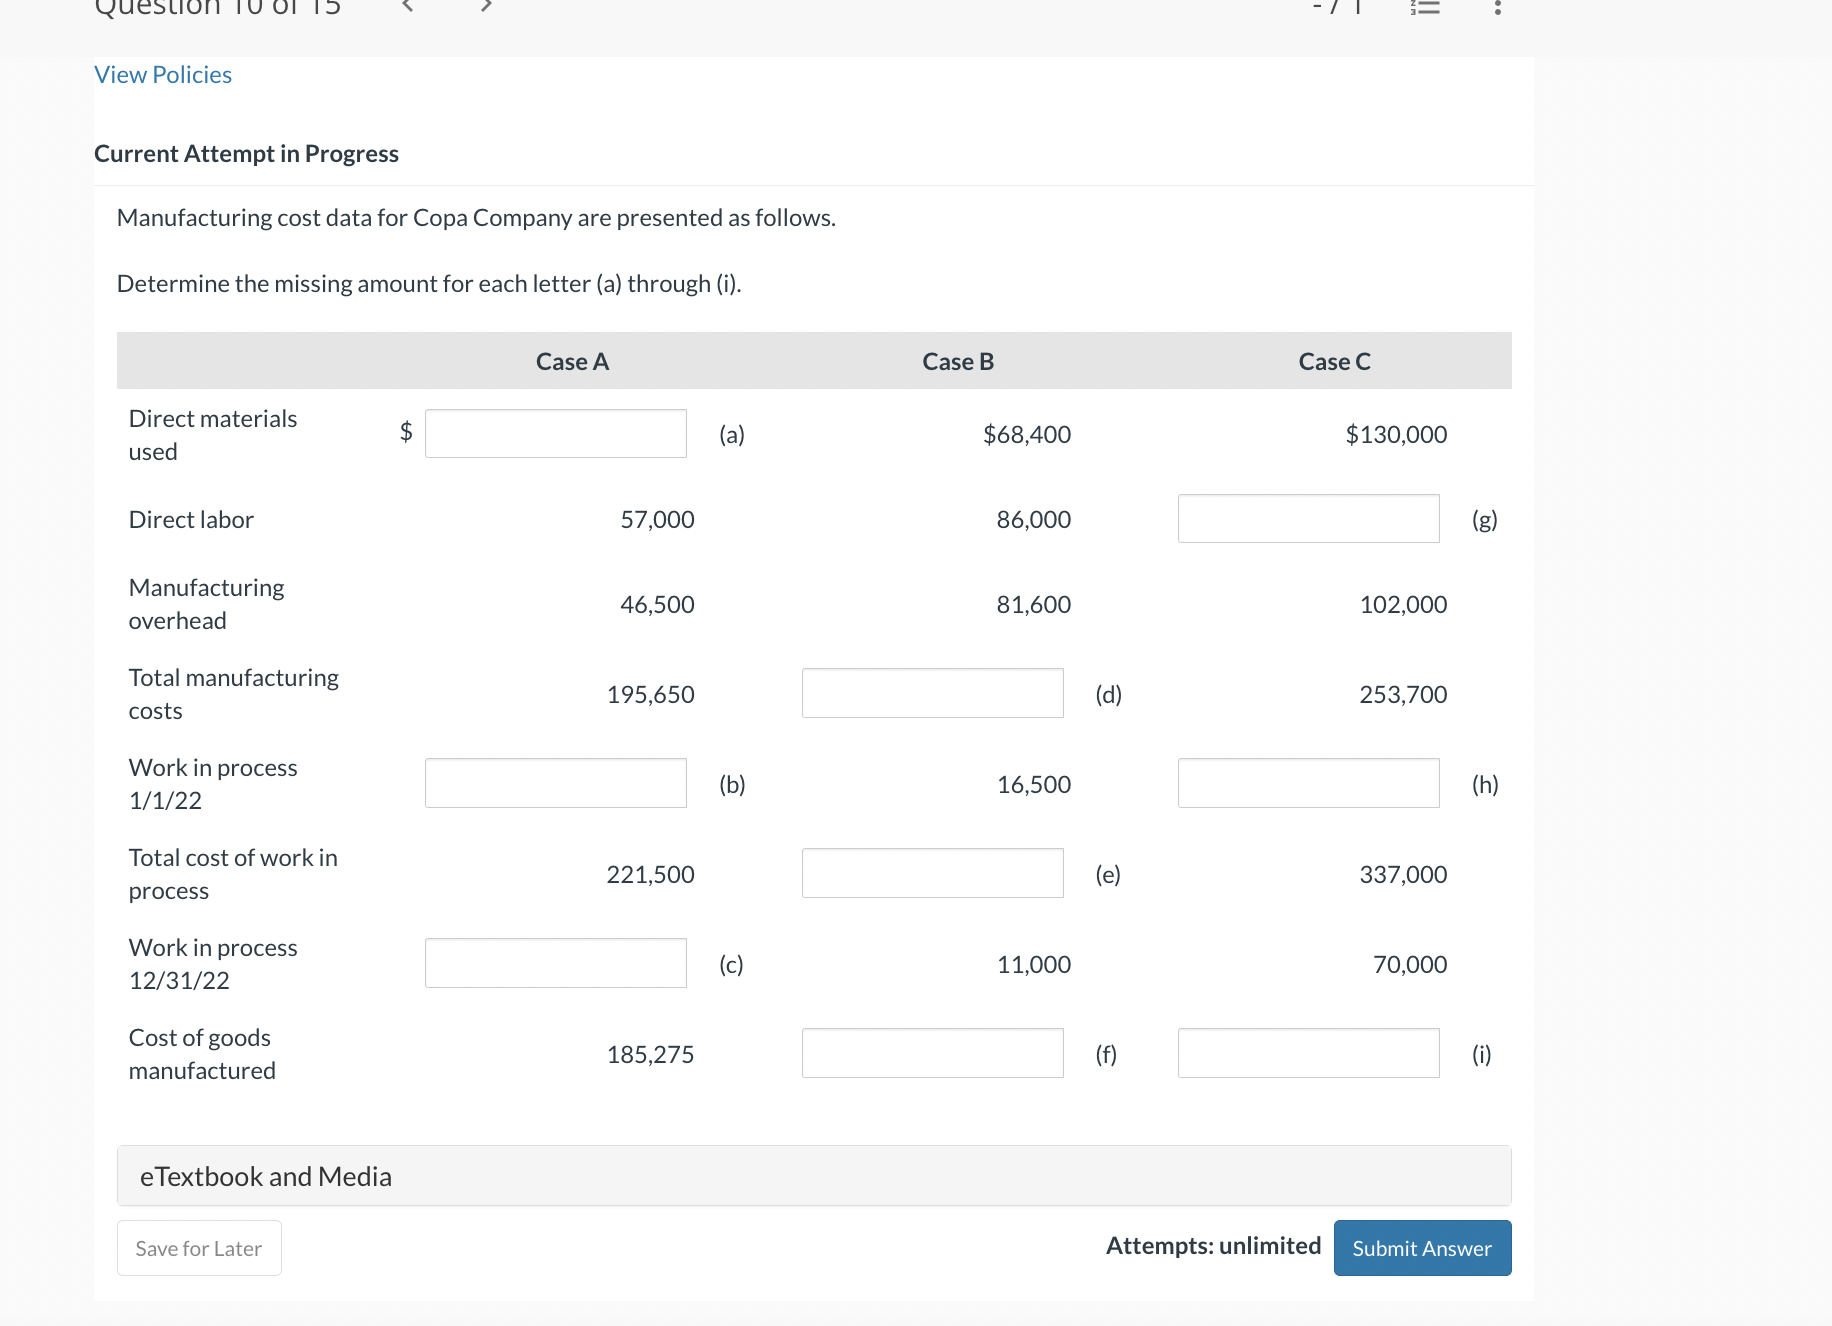Click answer field (b) for Work in process 1/1/22

(x=555, y=783)
